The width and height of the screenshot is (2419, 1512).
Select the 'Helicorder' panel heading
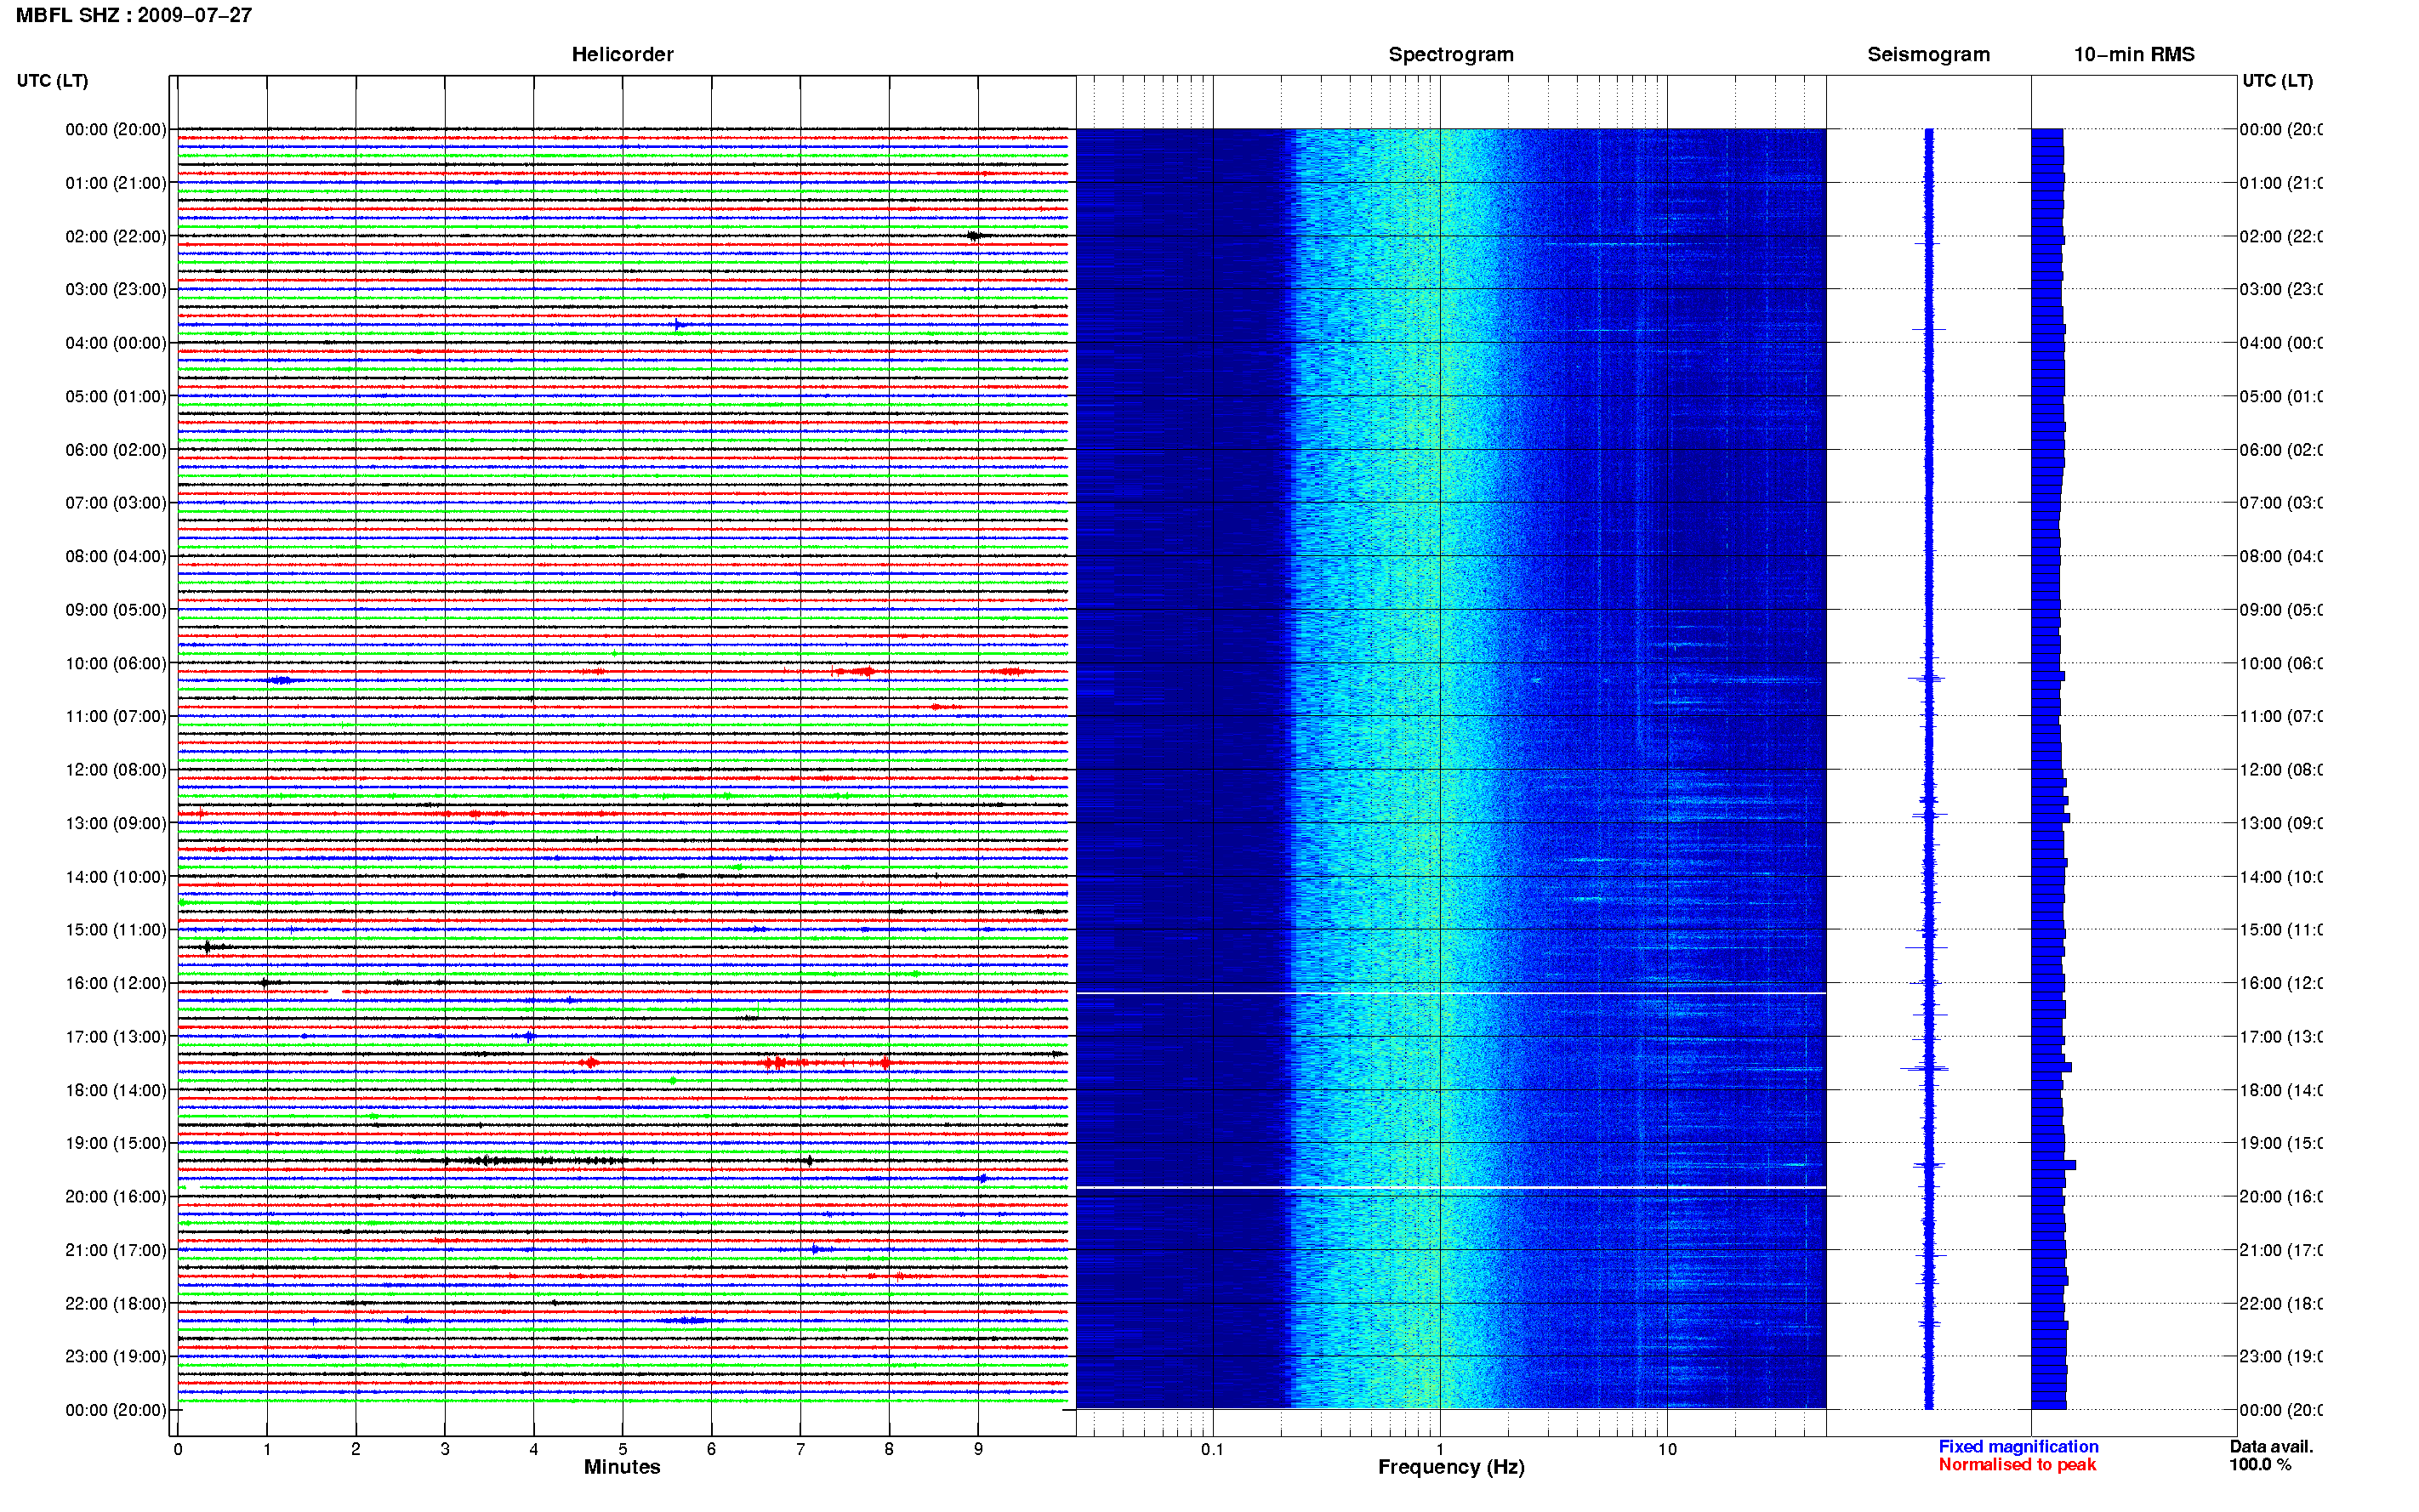pyautogui.click(x=622, y=54)
